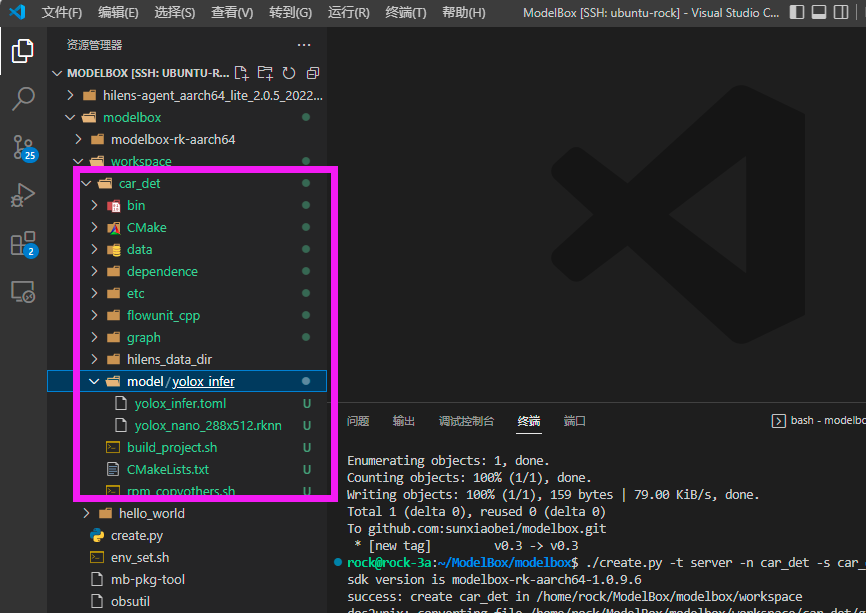Toggle secondary sidebar layout icon in title bar
Viewport: 866px width, 613px height.
(841, 12)
